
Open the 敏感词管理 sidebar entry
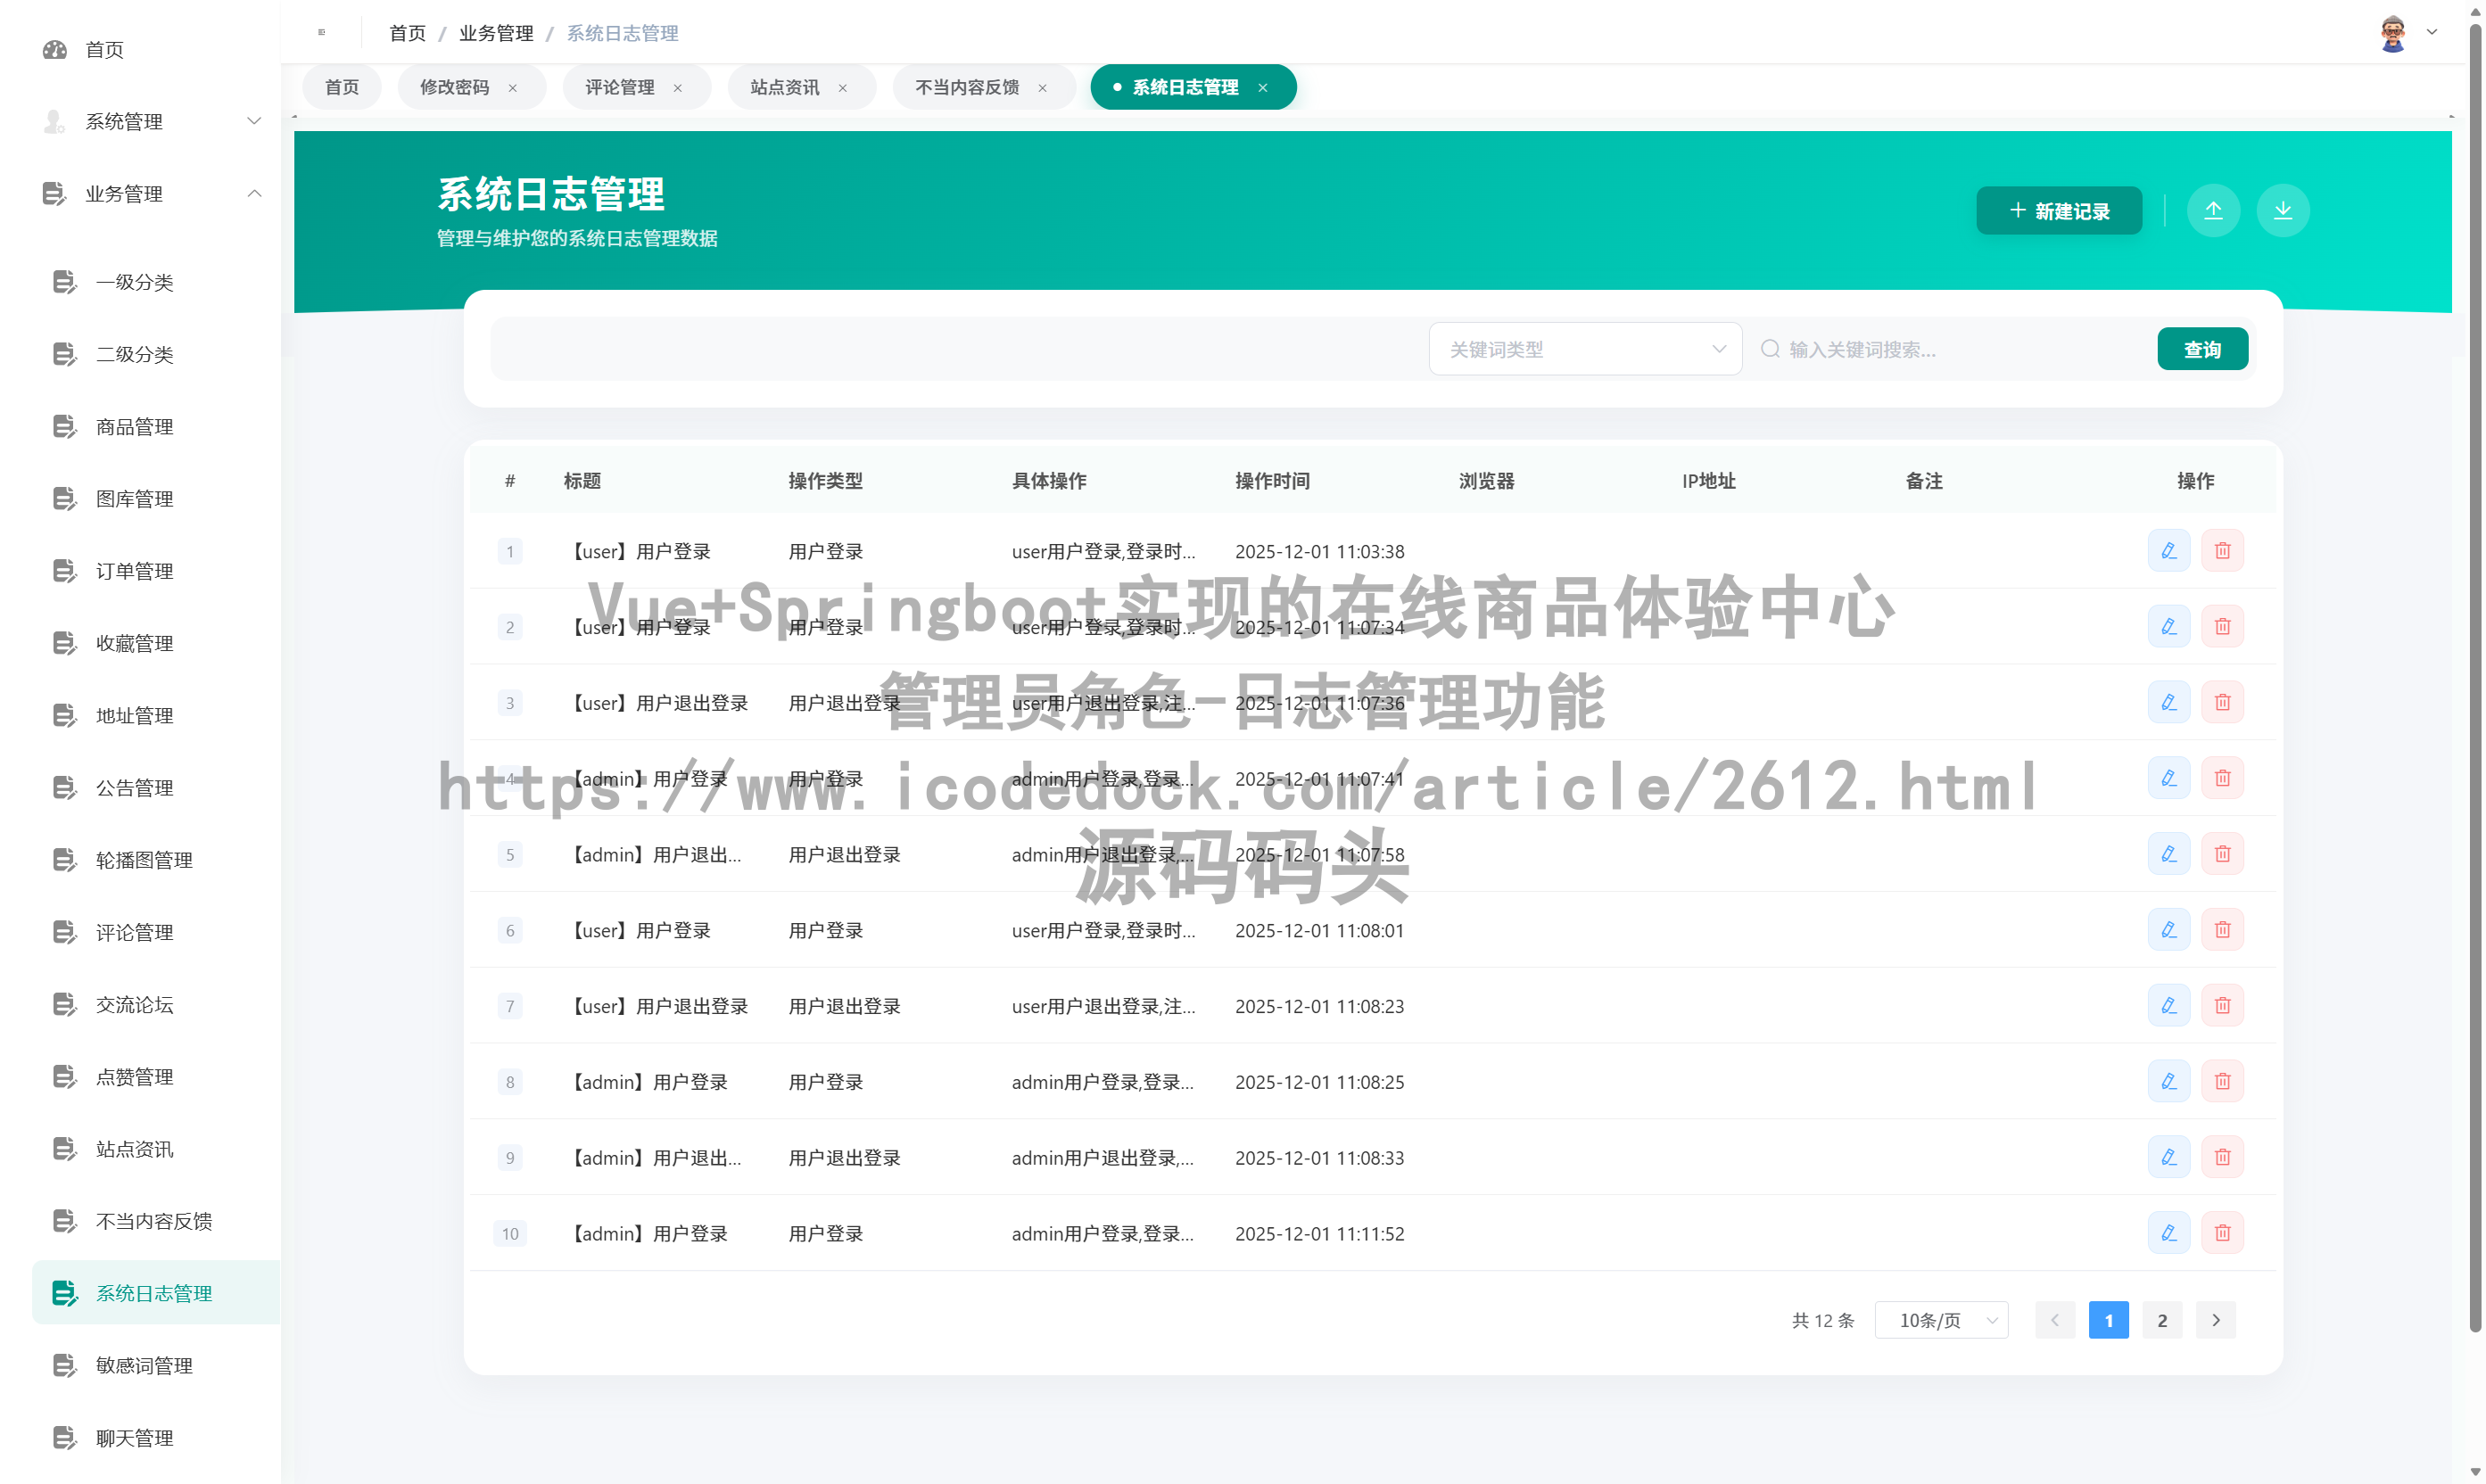pos(146,1364)
